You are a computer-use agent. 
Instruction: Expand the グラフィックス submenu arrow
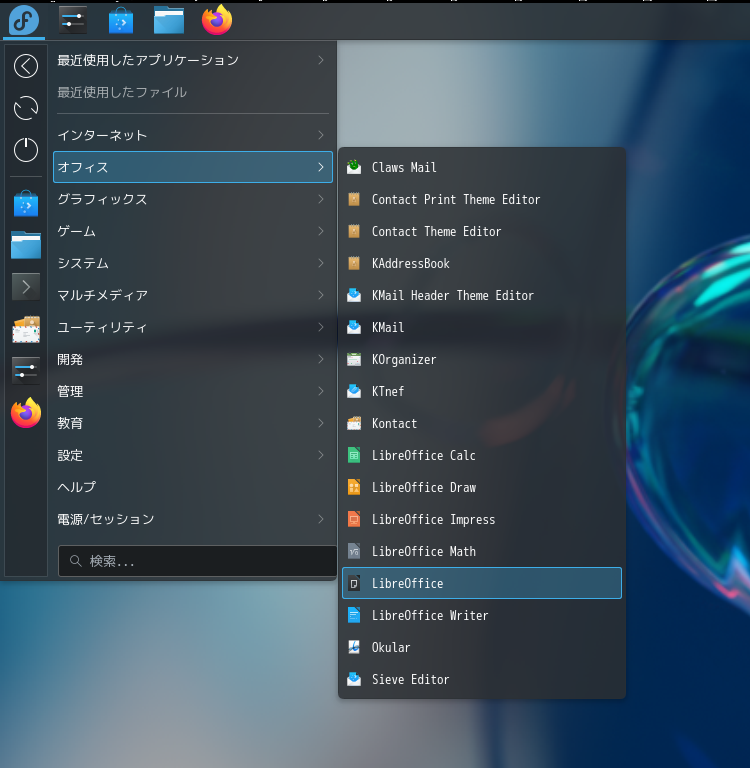(x=321, y=199)
